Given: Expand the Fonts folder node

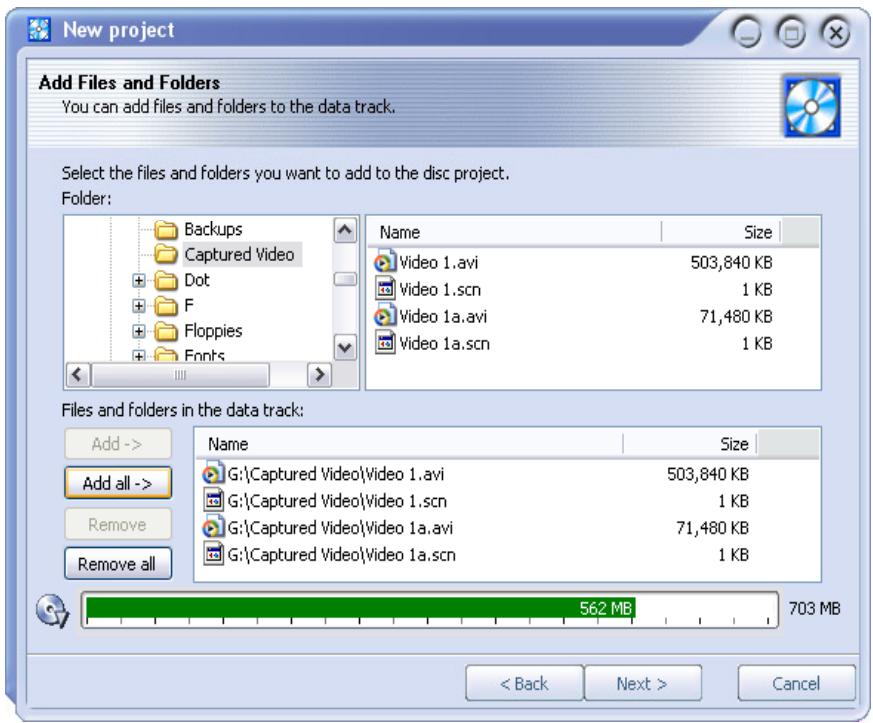Looking at the screenshot, I should point(139,355).
